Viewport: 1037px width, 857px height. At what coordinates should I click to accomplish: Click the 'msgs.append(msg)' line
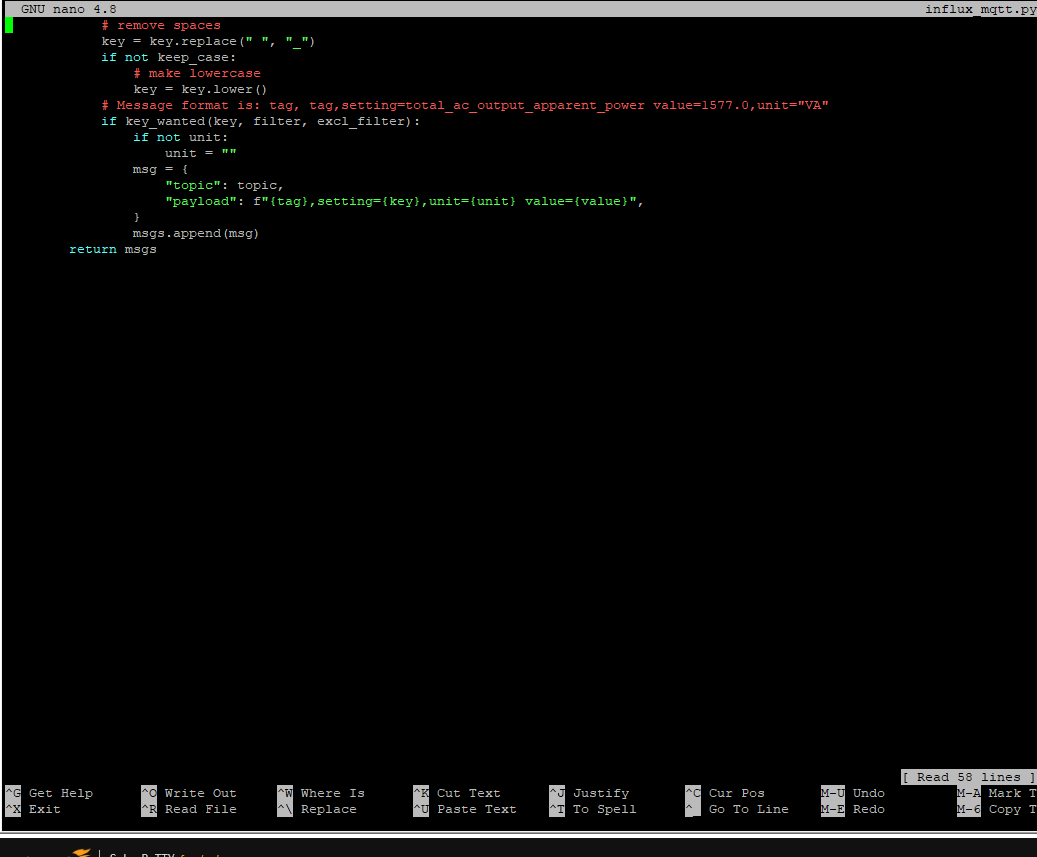tap(196, 233)
